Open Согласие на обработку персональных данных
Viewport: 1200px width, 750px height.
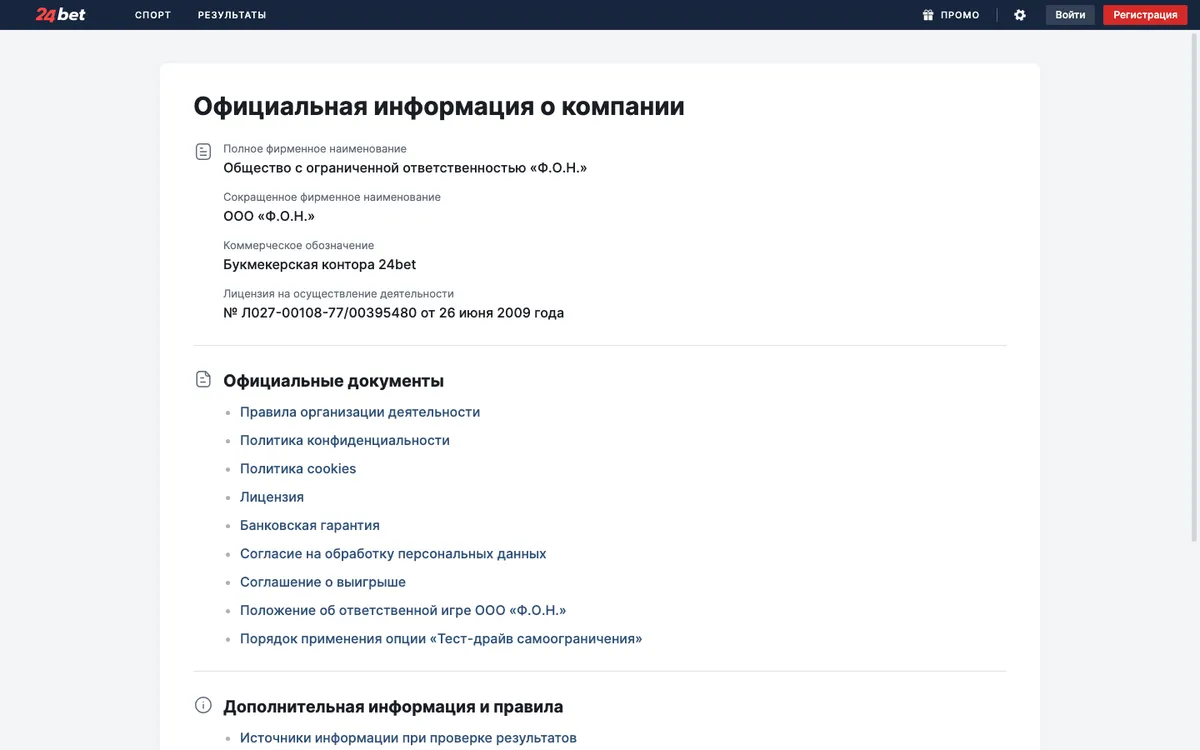[393, 553]
